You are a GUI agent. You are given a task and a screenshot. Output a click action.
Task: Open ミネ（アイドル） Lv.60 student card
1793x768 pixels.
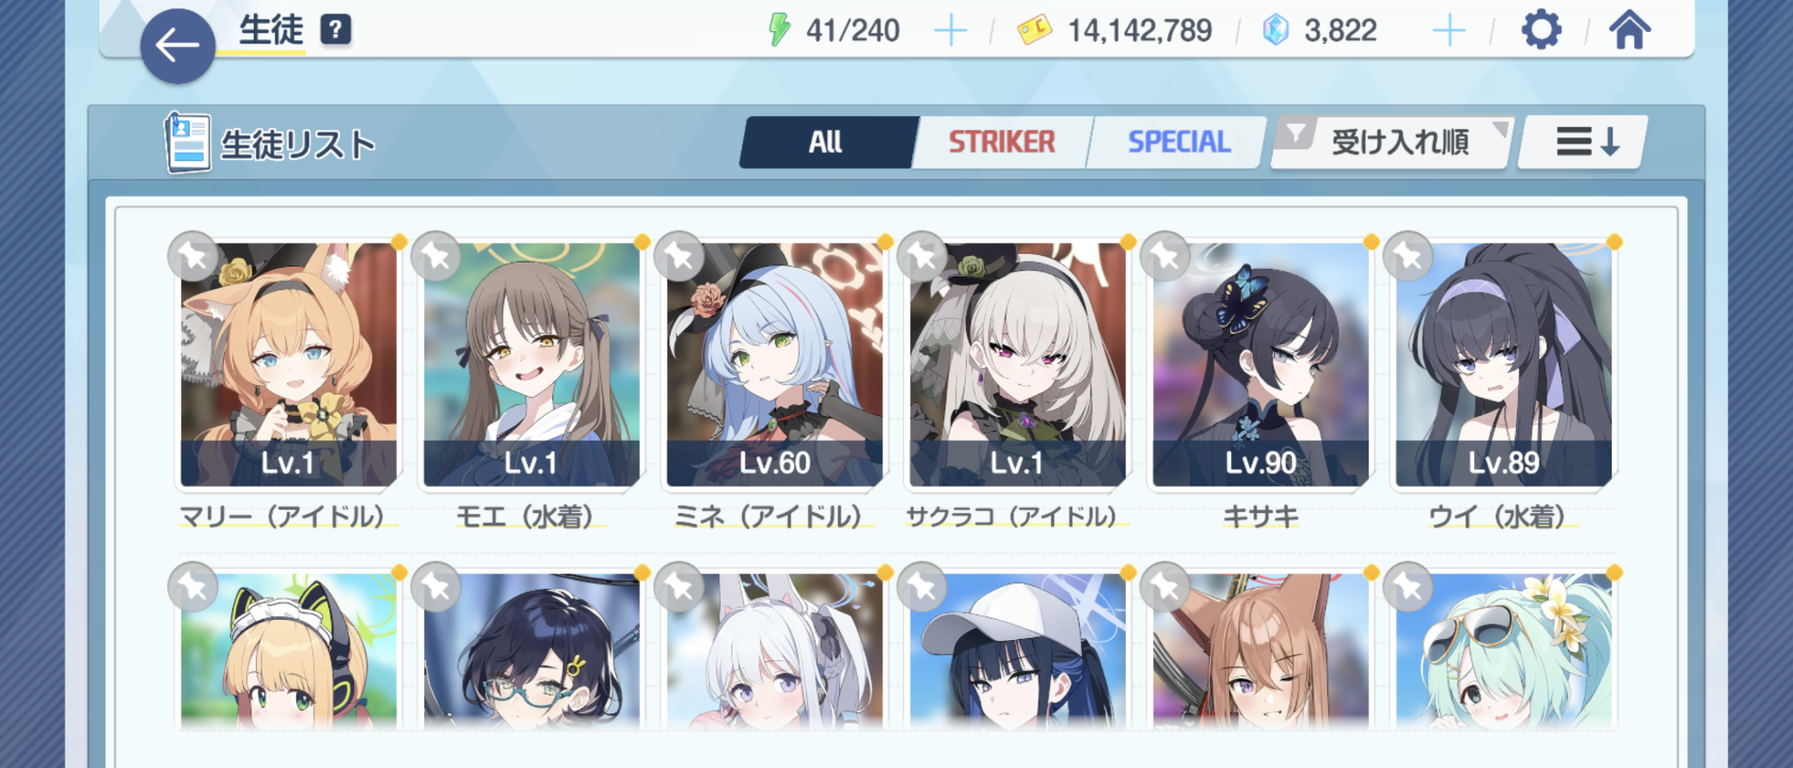pyautogui.click(x=774, y=365)
